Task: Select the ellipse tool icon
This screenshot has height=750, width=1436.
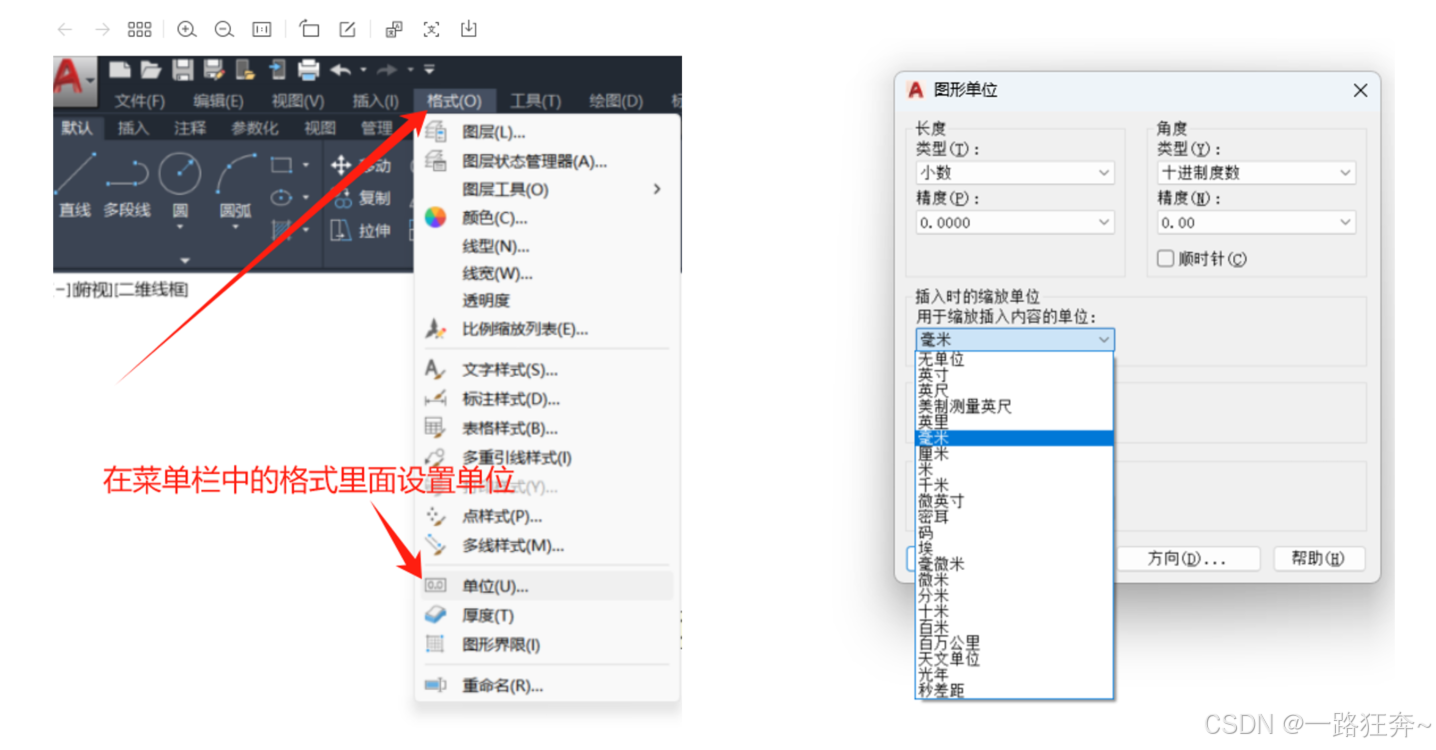Action: (282, 198)
